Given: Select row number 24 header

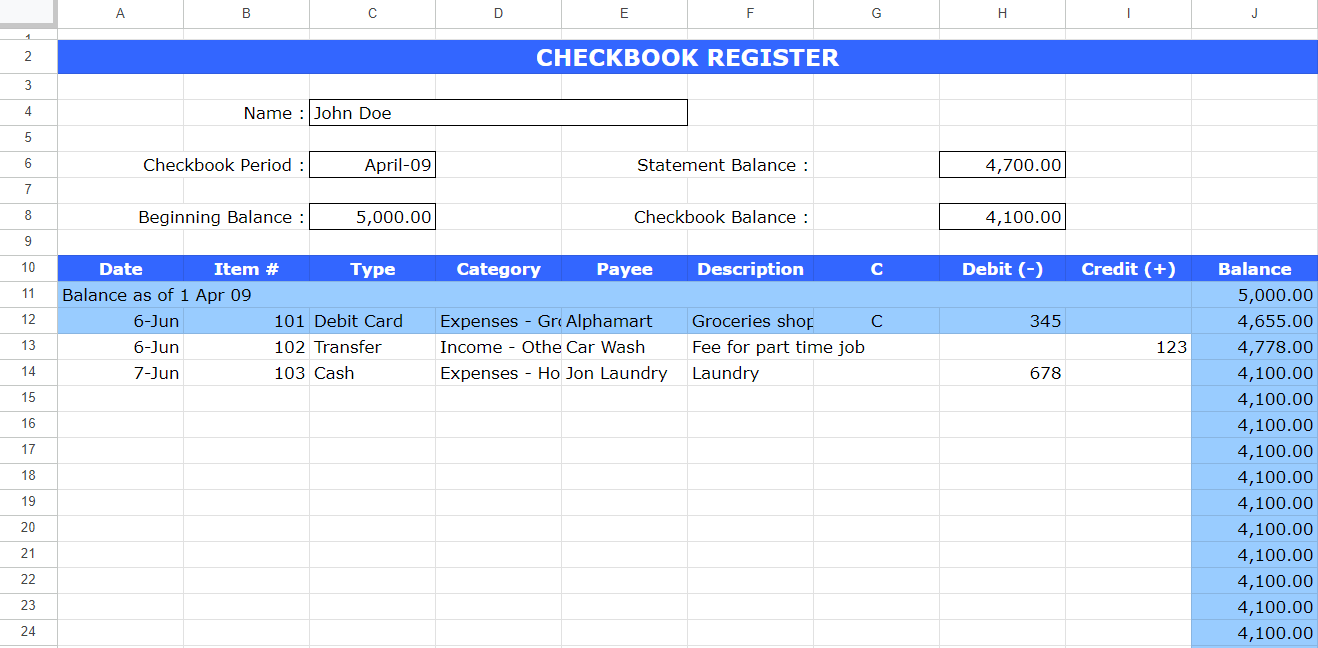Looking at the screenshot, I should coord(28,632).
